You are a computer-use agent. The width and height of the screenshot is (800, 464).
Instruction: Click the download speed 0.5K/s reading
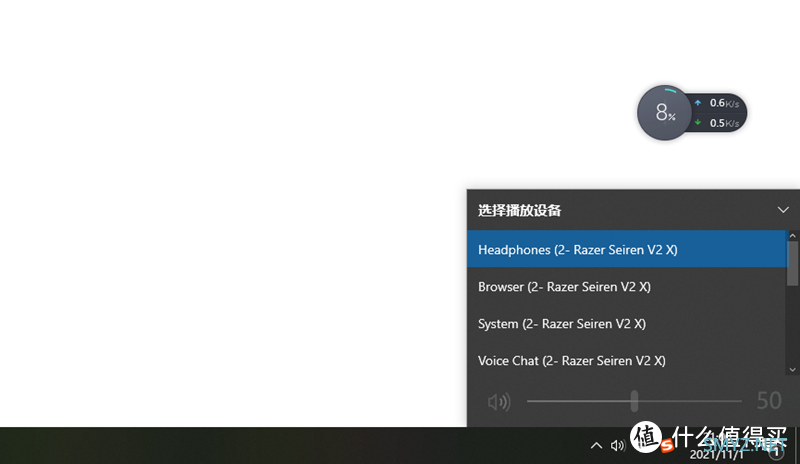[x=724, y=123]
